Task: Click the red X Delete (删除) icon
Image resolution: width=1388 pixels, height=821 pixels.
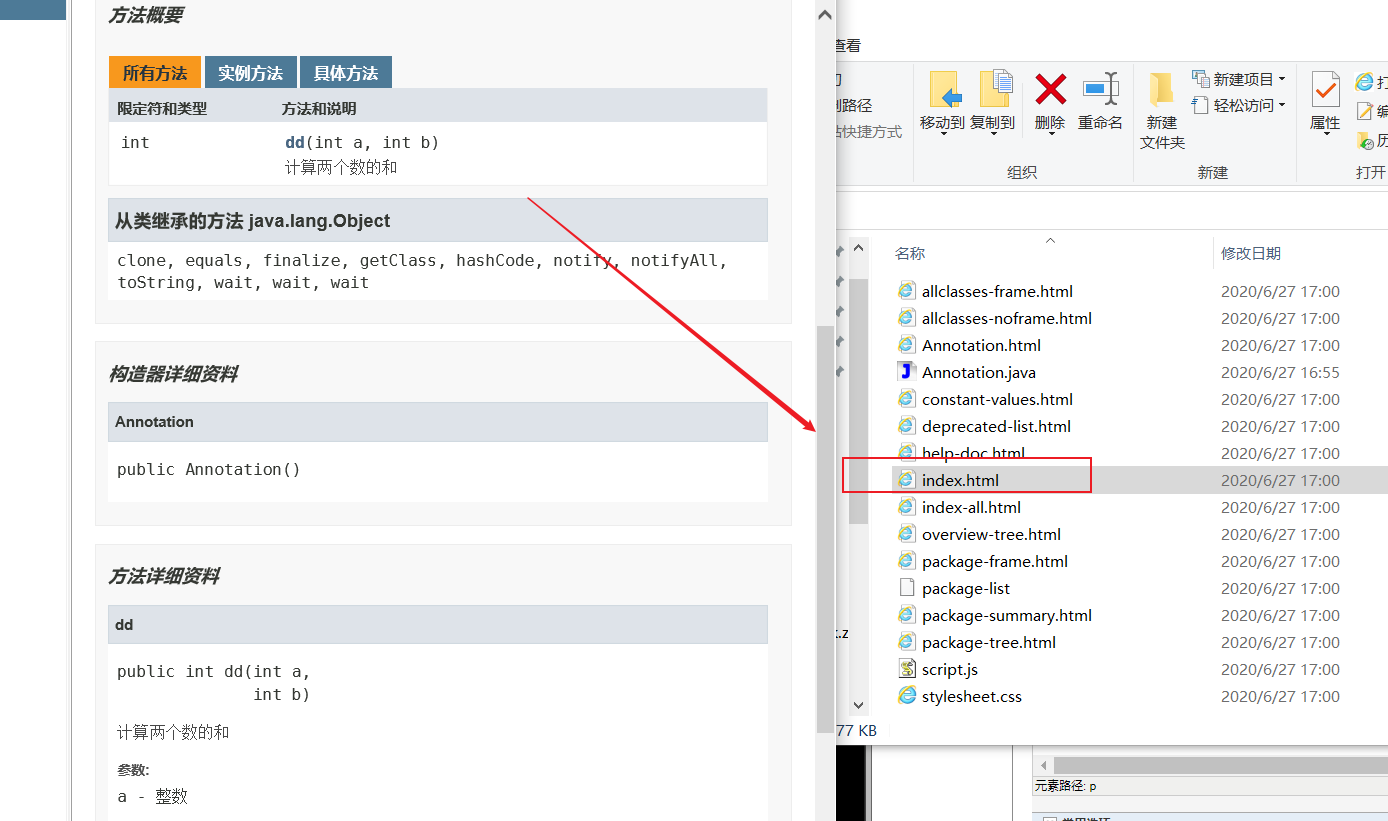Action: point(1050,89)
